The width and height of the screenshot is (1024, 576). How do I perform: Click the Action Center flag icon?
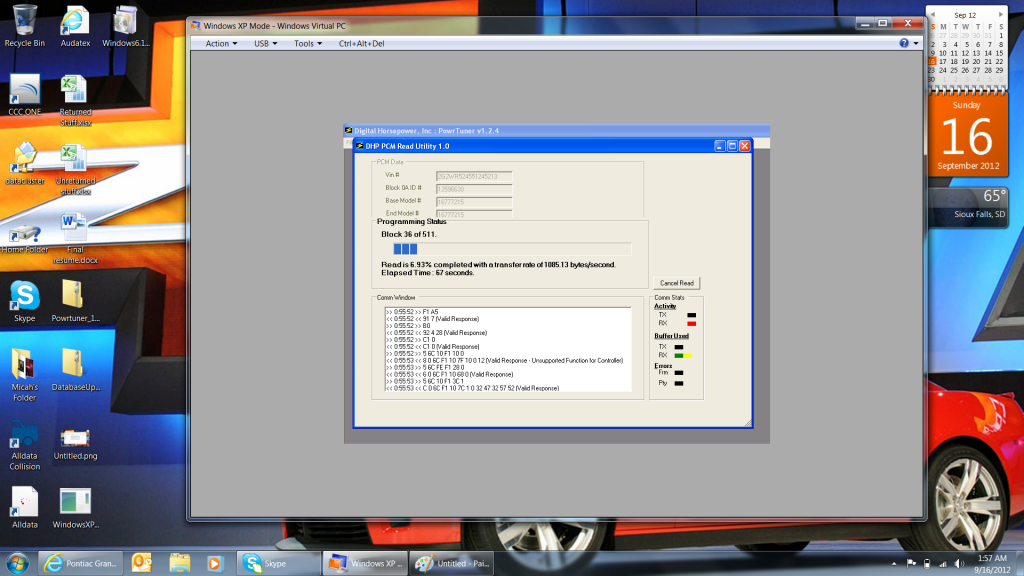[911, 564]
